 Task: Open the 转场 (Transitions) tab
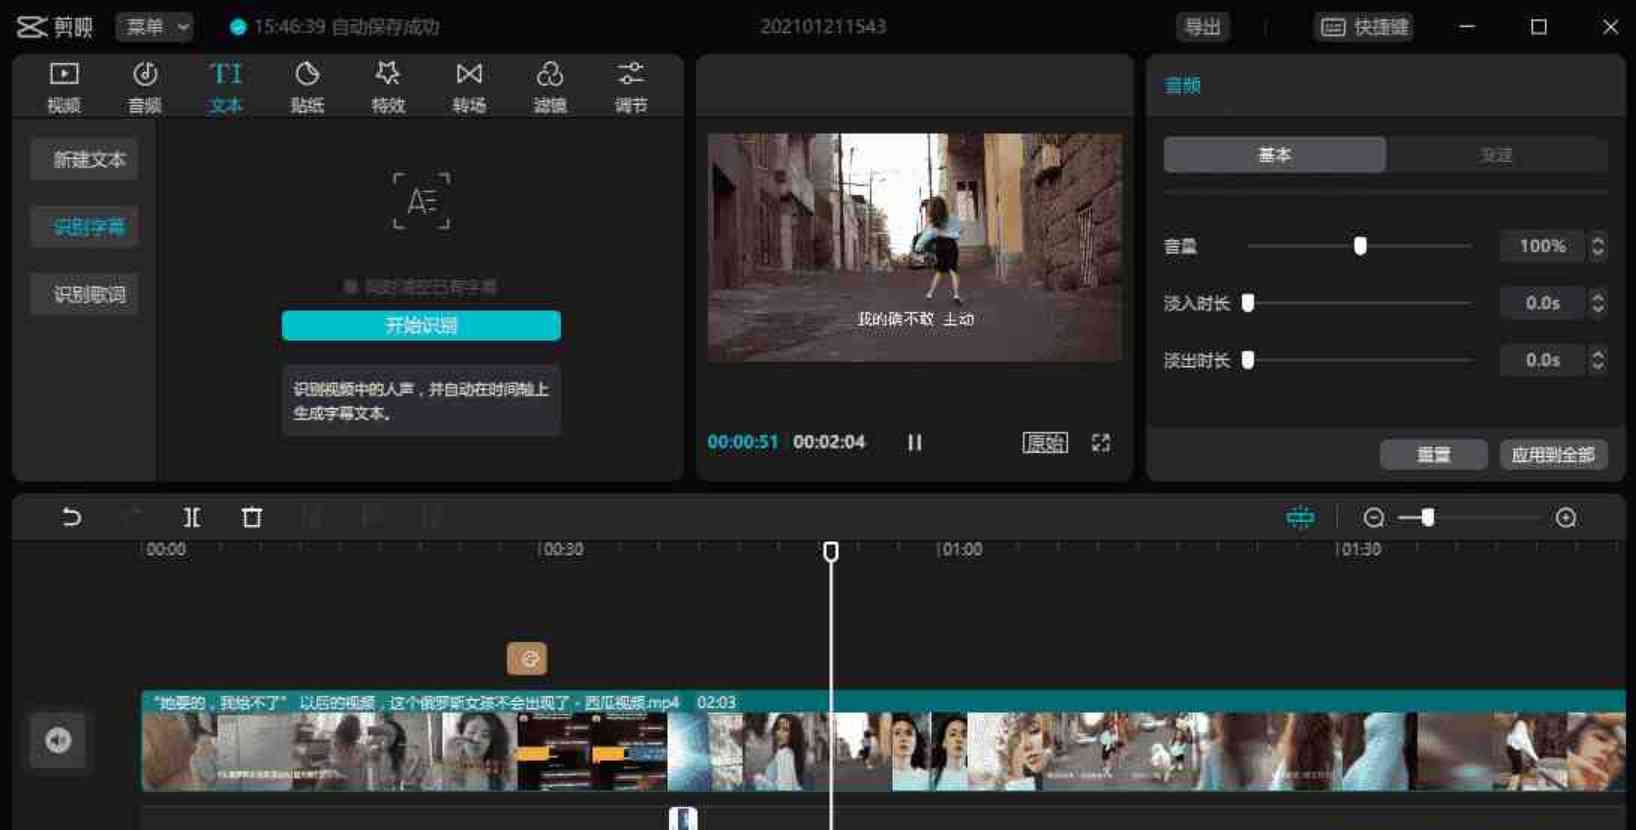pos(469,87)
